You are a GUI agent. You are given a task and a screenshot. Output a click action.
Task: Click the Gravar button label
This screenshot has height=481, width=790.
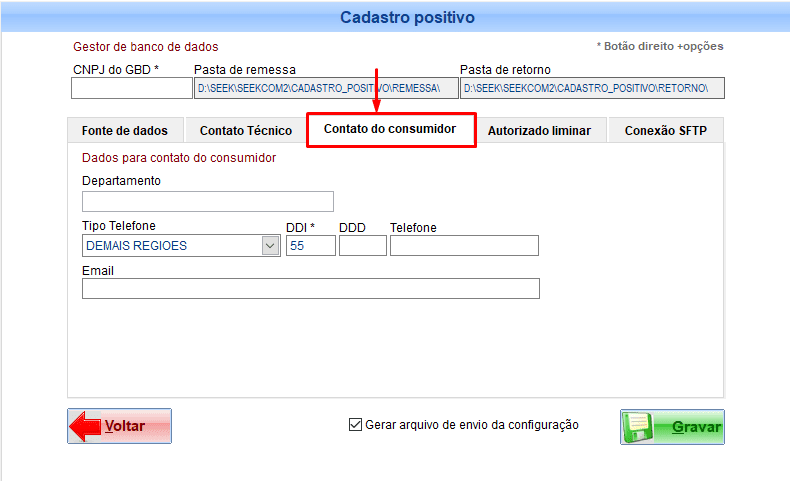[x=696, y=427]
